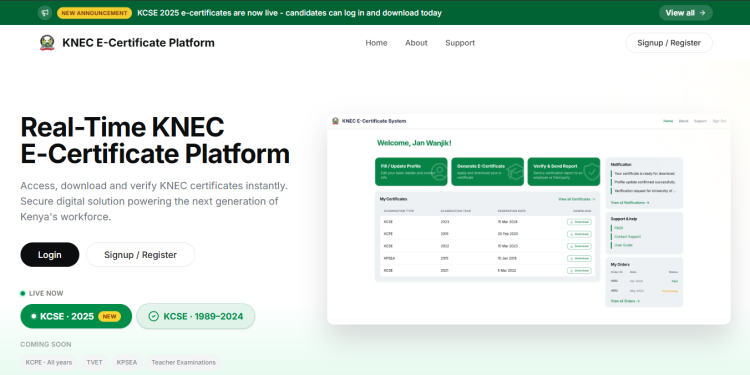Open the Fill / Update Profile card
The height and width of the screenshot is (375, 750).
coord(411,172)
